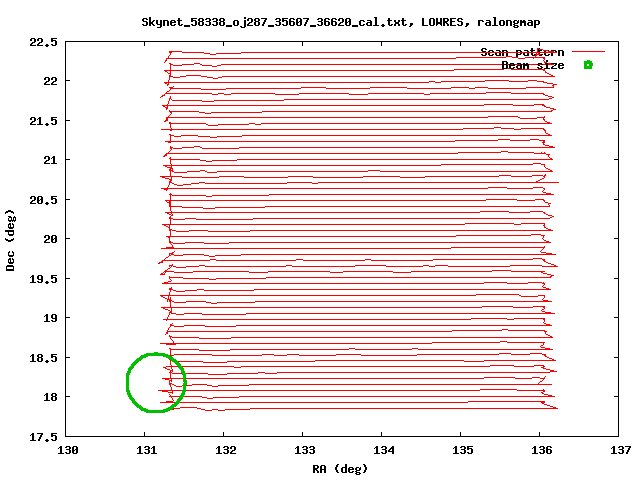Click the y-axis tick label 21
This screenshot has width=640, height=480.
51,160
